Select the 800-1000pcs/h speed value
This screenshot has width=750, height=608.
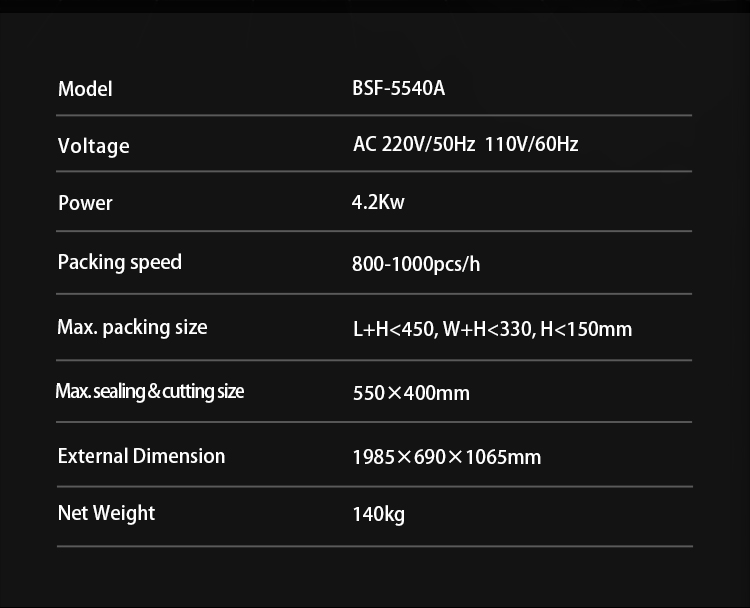point(416,265)
